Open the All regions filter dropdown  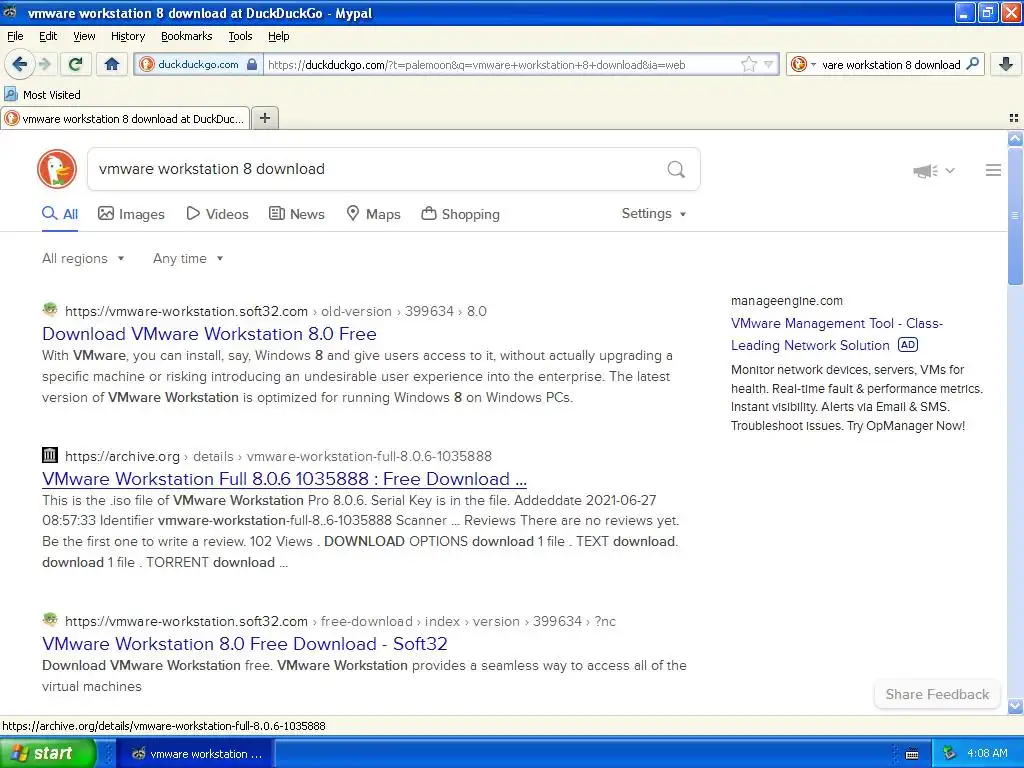(83, 259)
